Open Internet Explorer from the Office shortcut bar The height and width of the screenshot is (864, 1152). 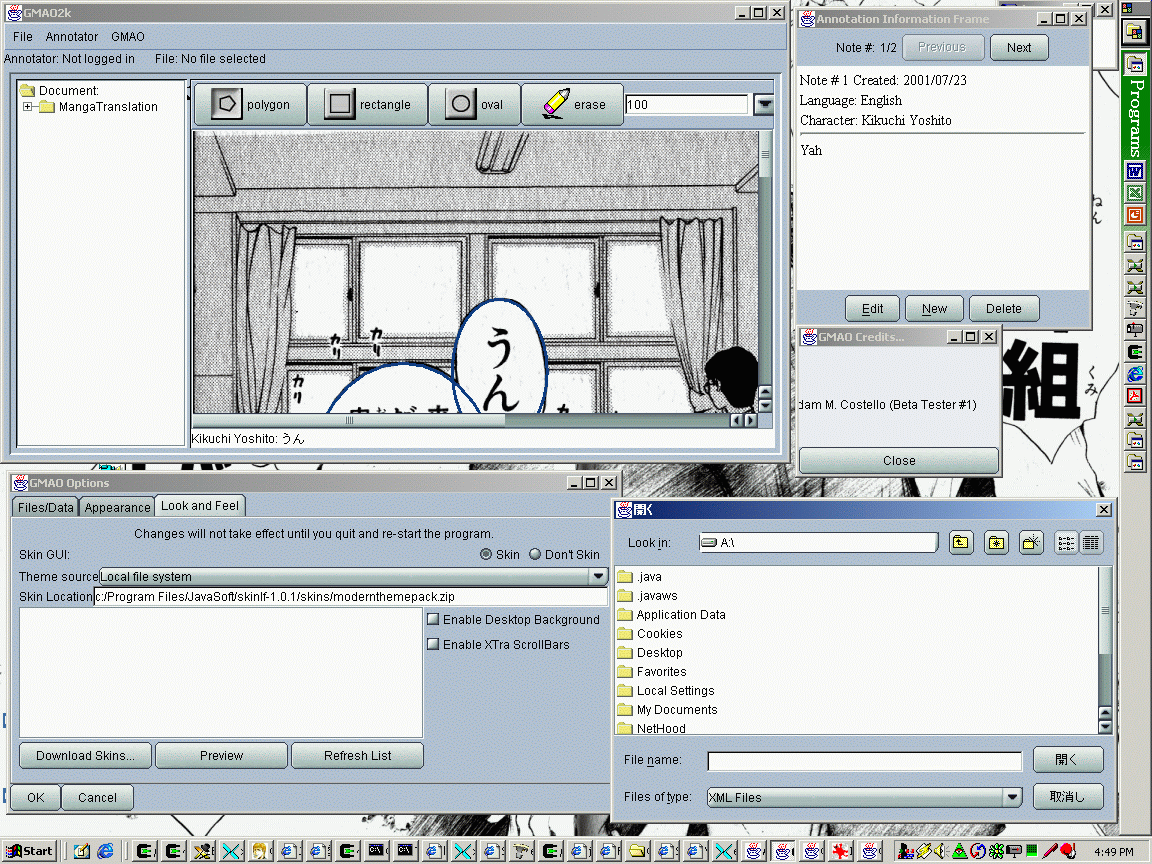point(1135,374)
